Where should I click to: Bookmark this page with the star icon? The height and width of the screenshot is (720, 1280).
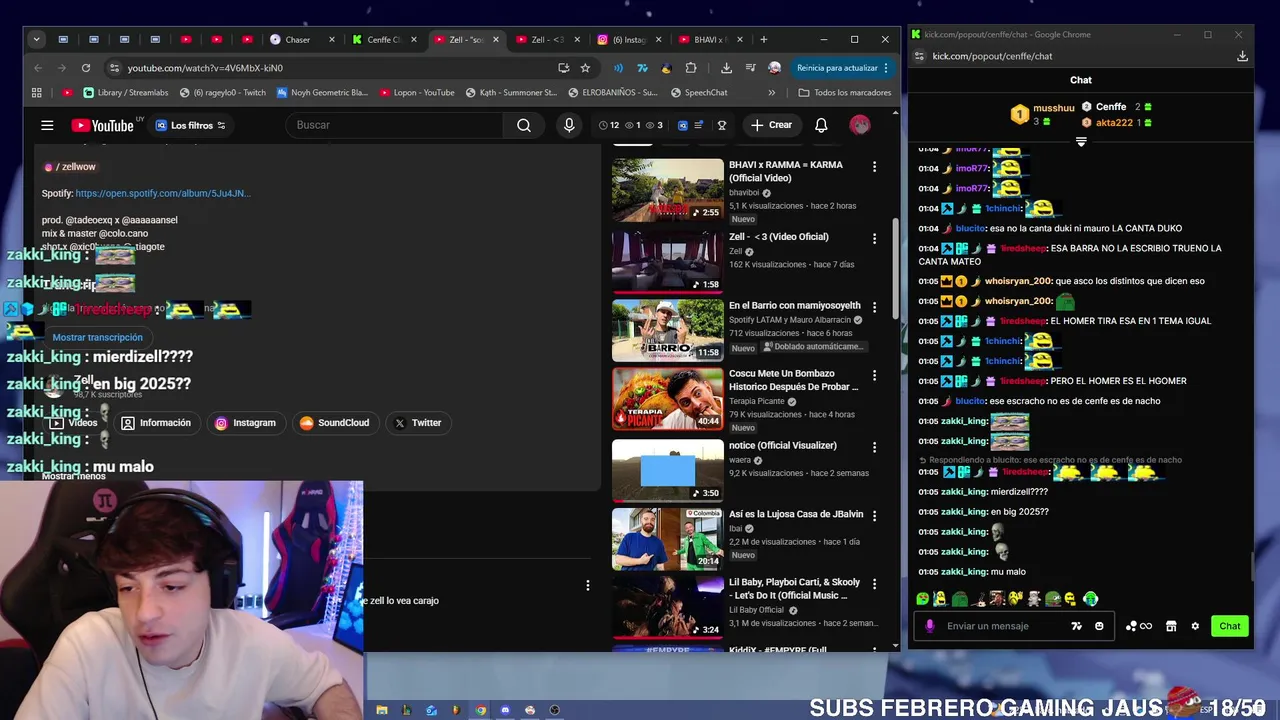pos(585,68)
